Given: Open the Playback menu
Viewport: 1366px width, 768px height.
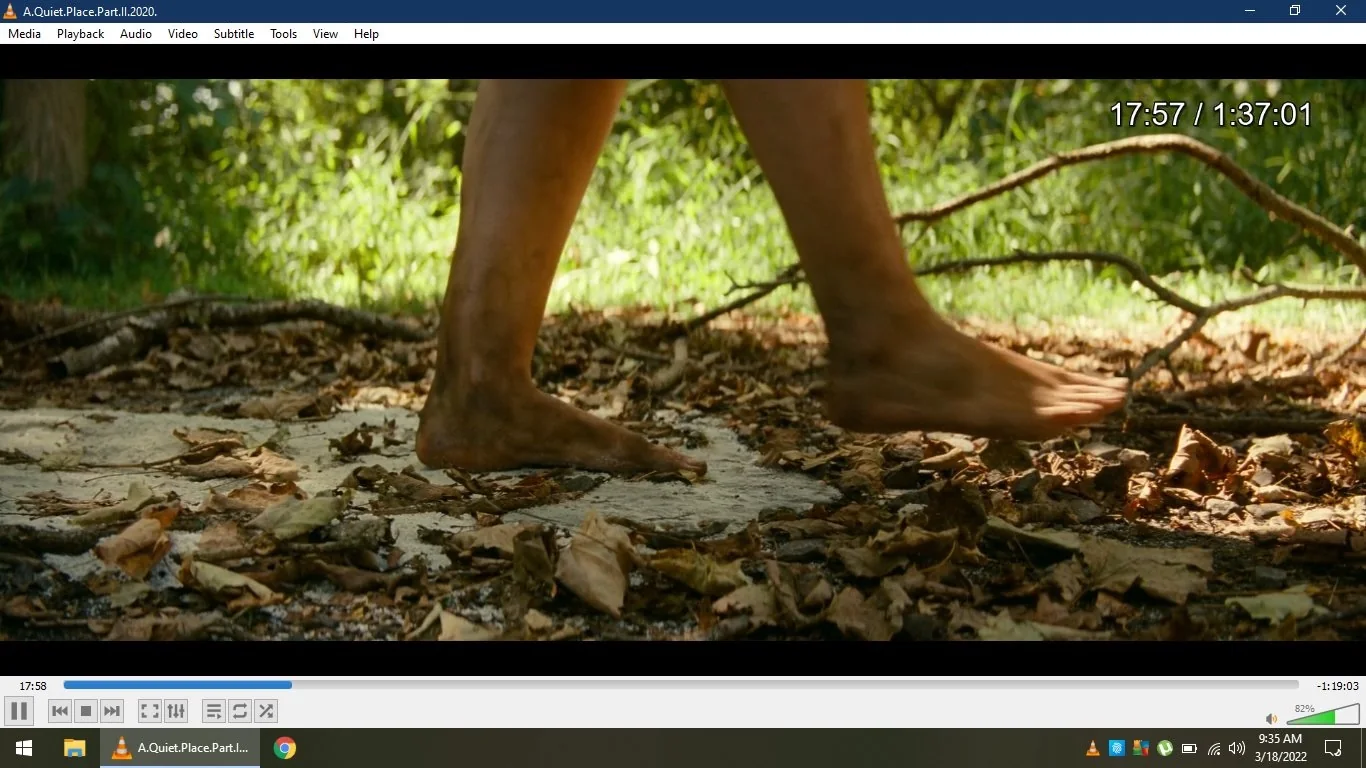Looking at the screenshot, I should 80,34.
